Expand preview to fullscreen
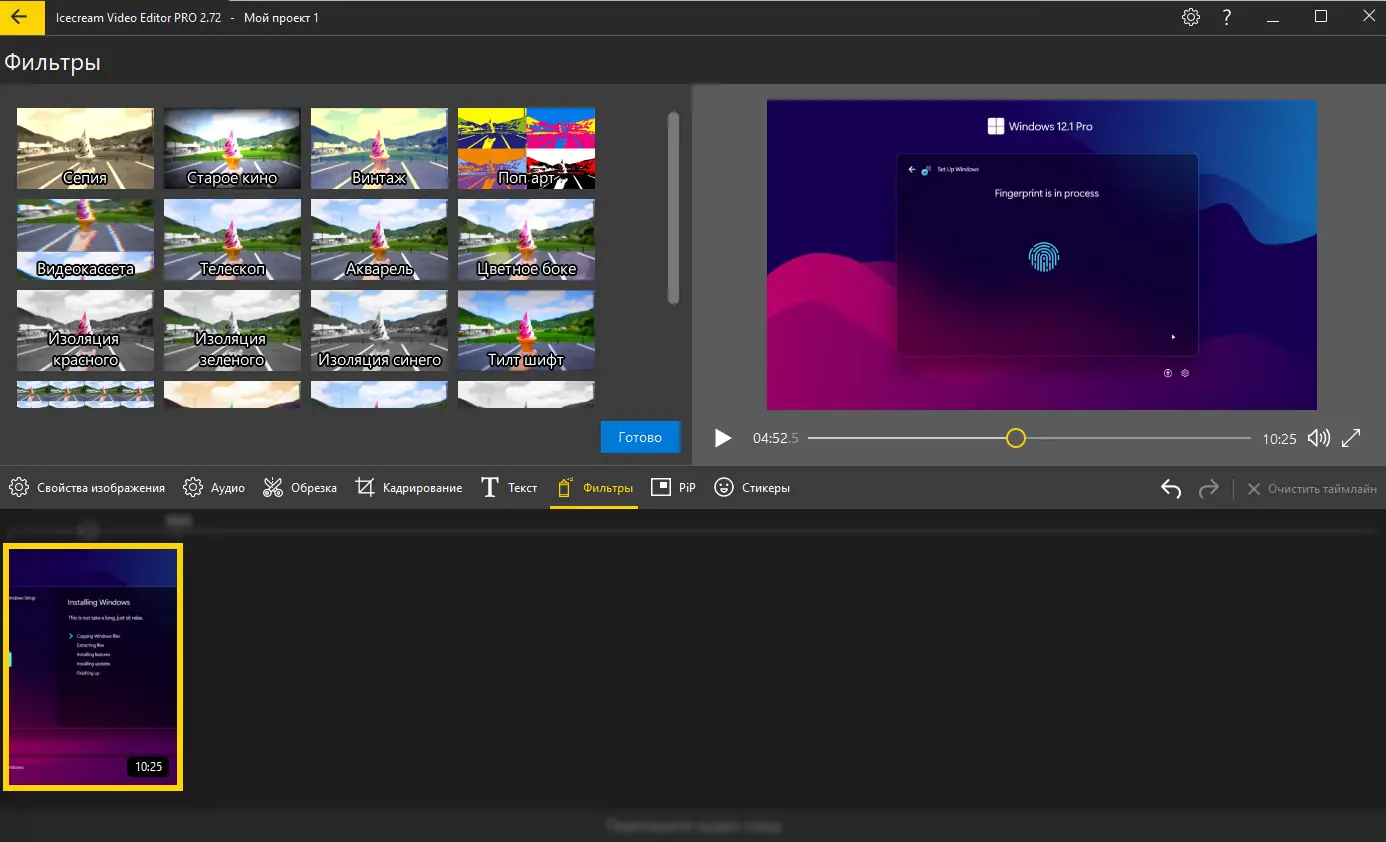Viewport: 1386px width, 842px height. (x=1351, y=438)
